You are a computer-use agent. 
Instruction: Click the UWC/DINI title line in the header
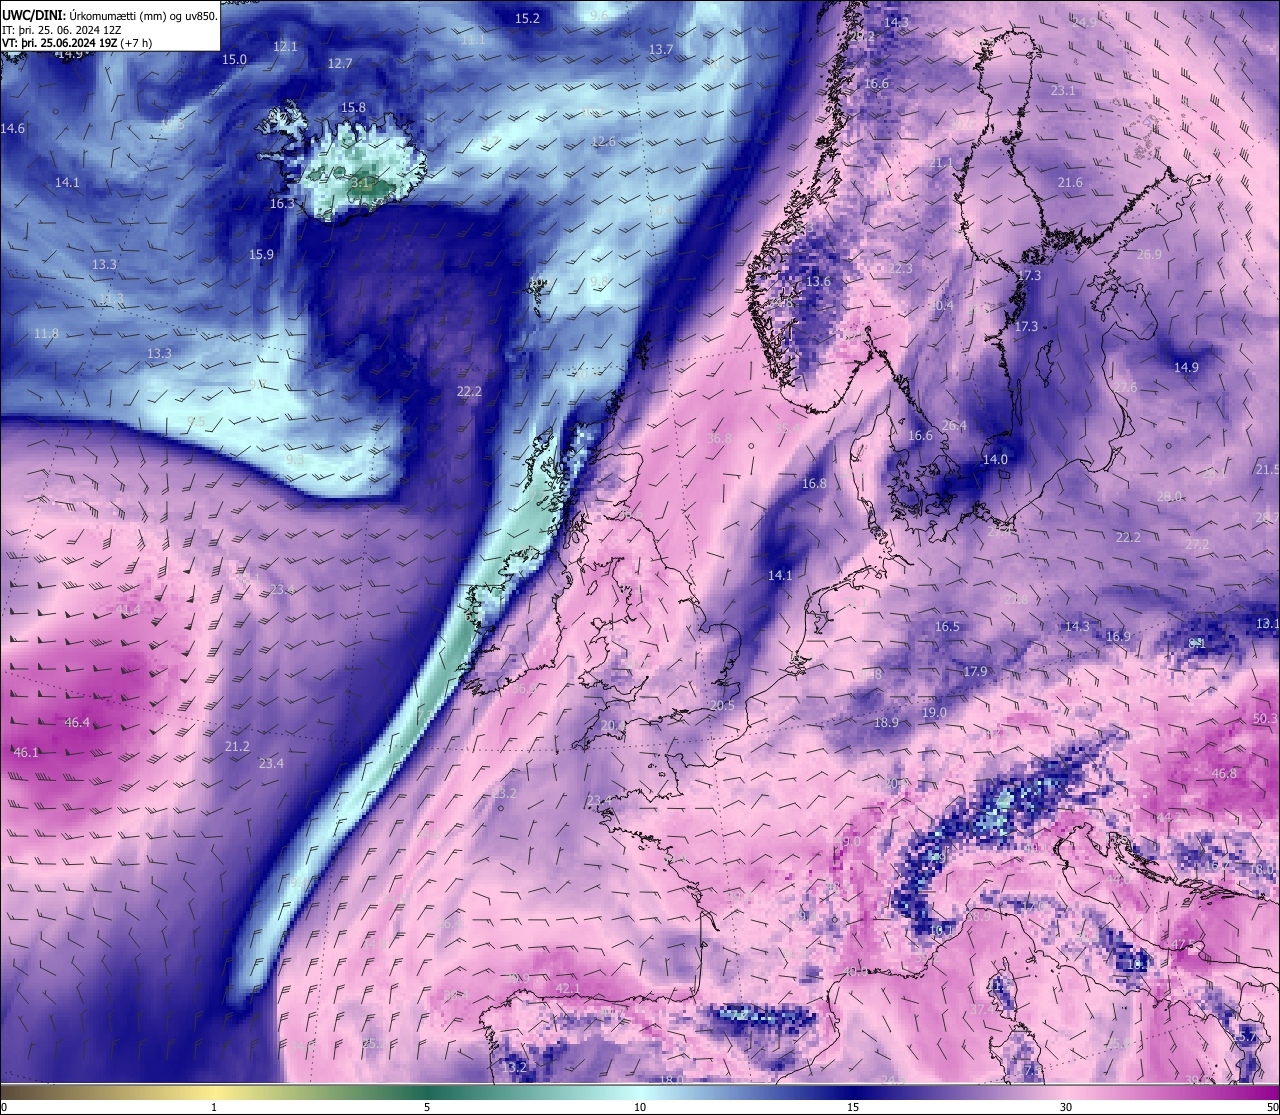(109, 16)
